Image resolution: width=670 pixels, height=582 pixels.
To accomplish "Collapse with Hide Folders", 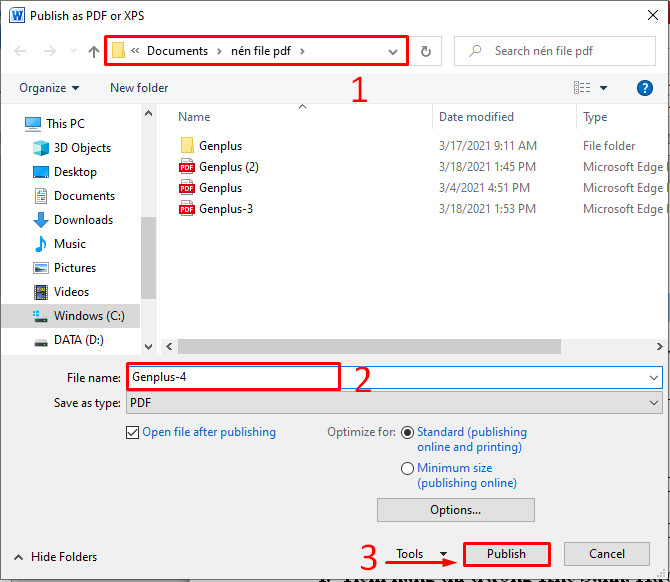I will click(x=56, y=557).
